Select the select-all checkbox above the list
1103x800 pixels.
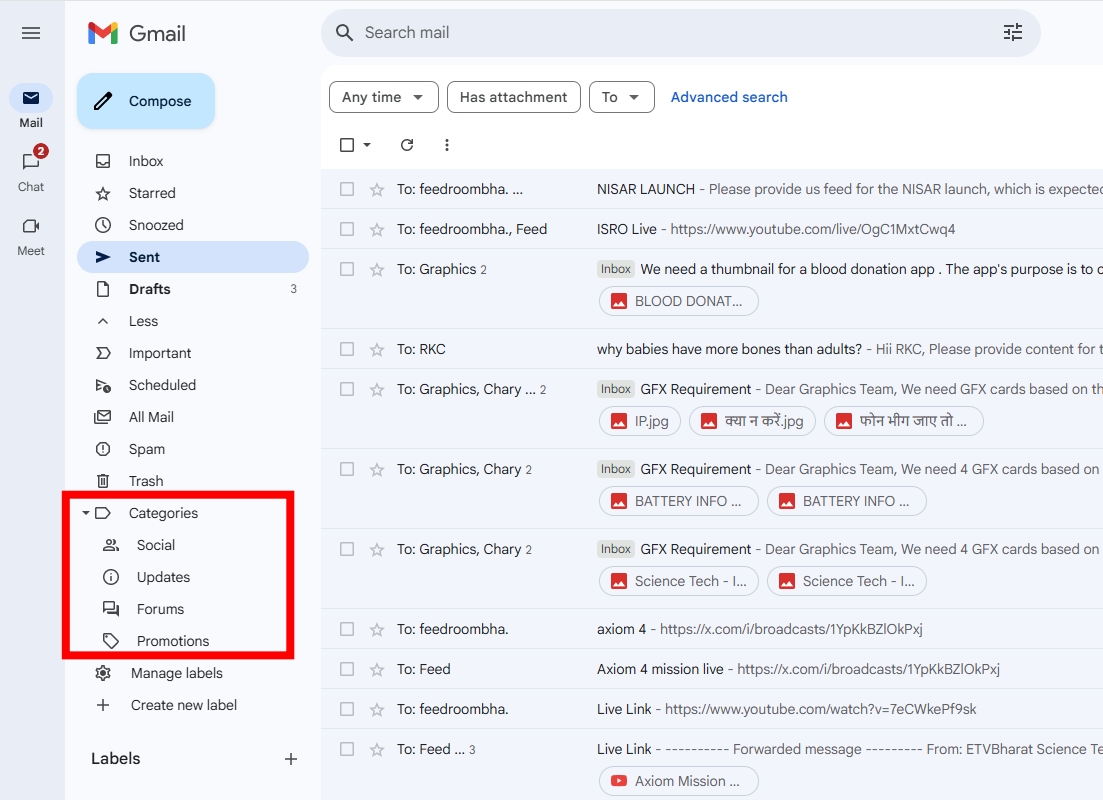coord(347,145)
